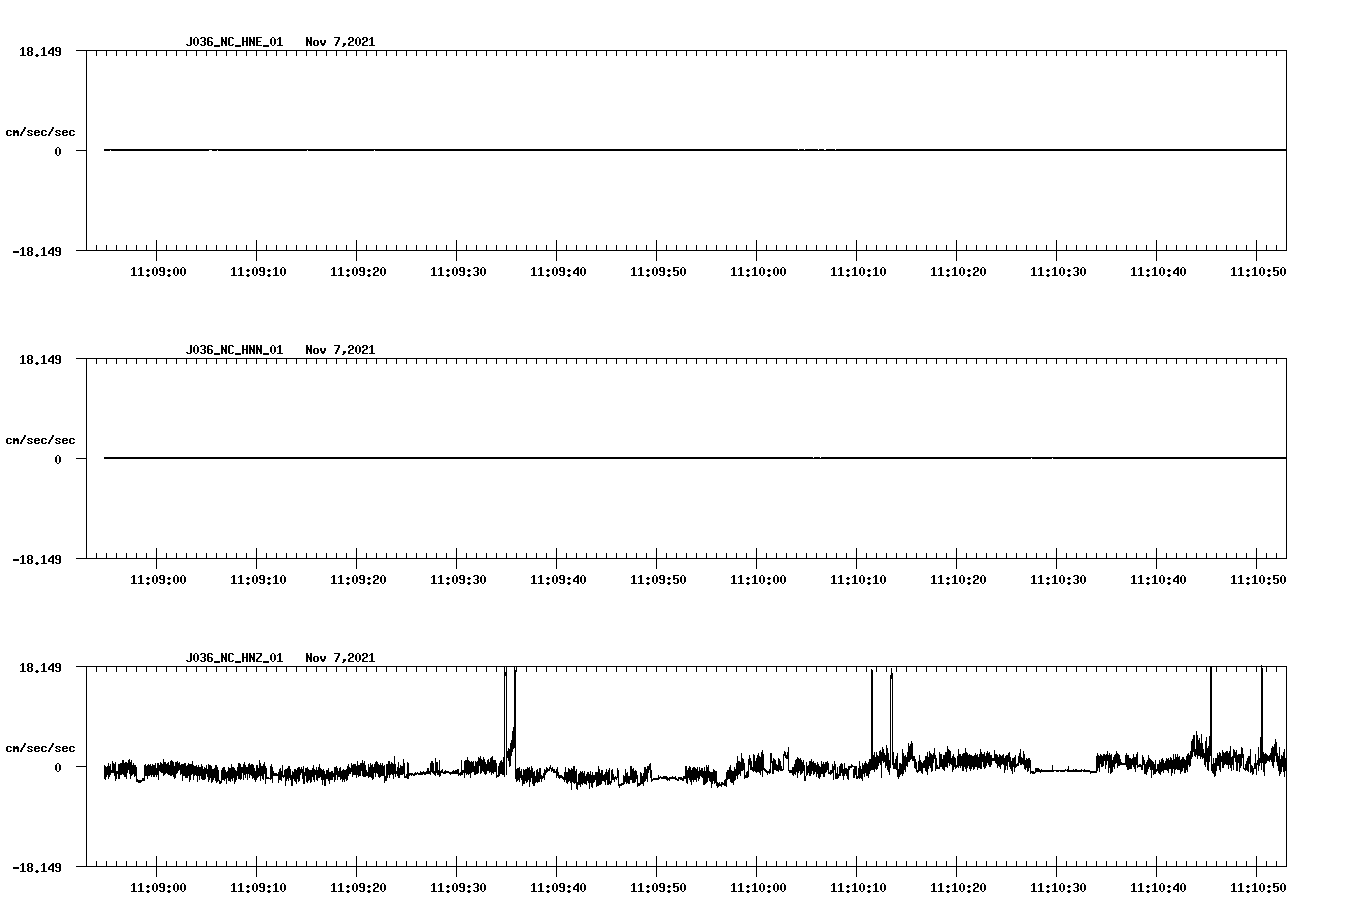Viewport: 1358px width, 924px height.
Task: Click 11:09:00 time label under HNN plot
Action: (x=158, y=580)
